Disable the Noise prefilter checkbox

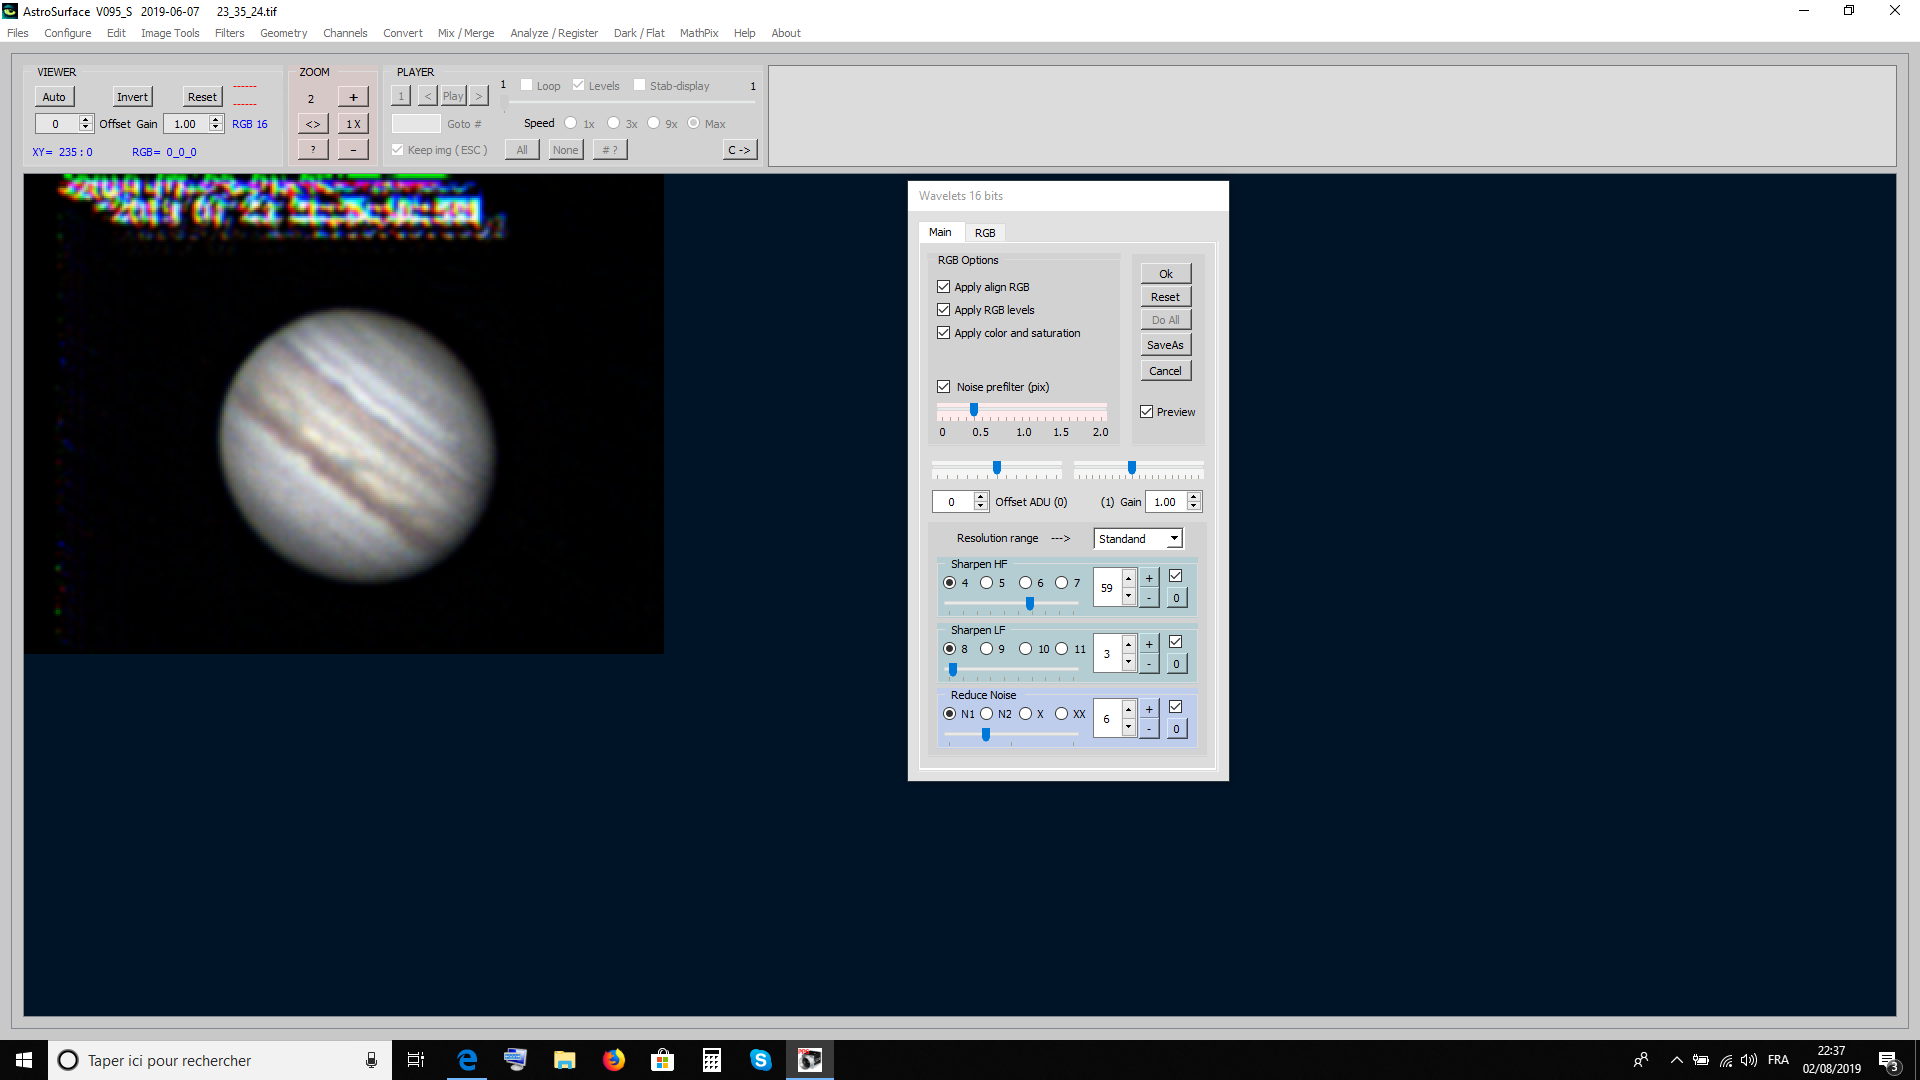click(x=943, y=387)
